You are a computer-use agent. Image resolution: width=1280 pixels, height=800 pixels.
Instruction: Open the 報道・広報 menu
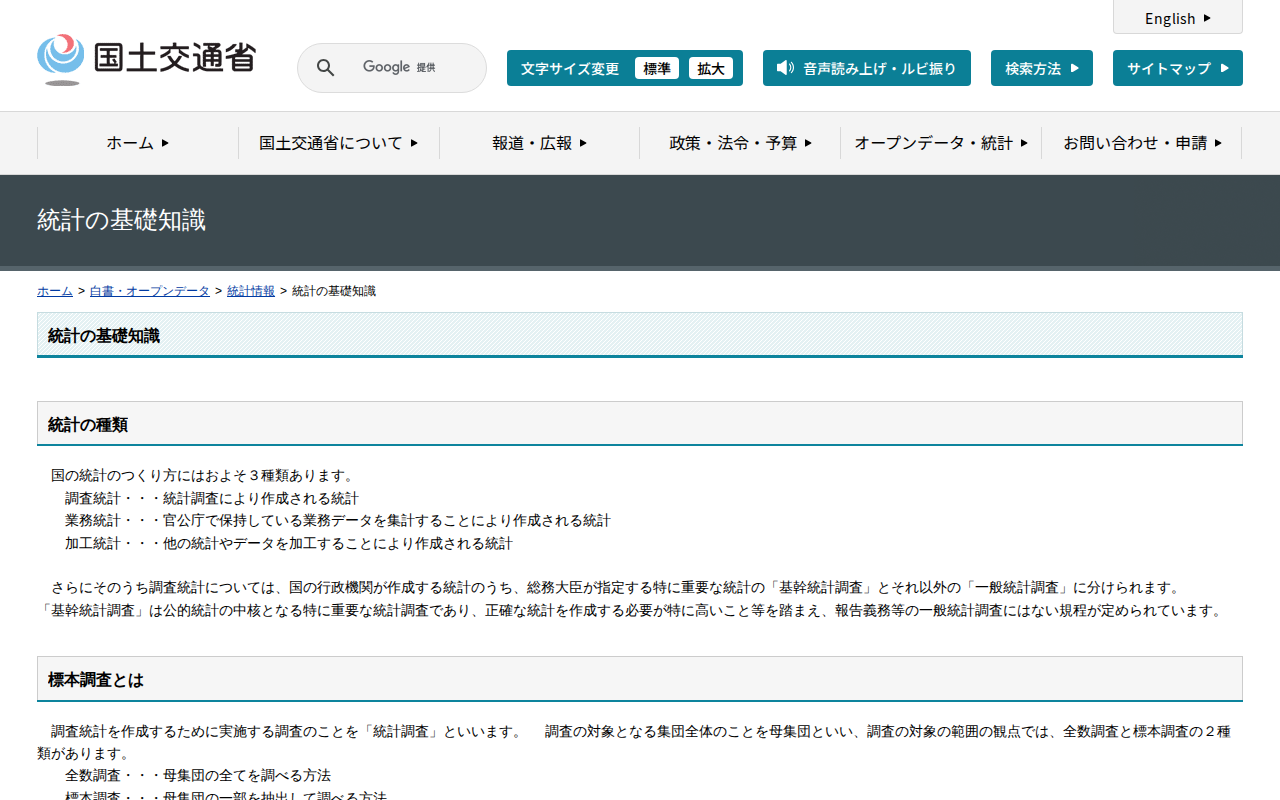(540, 143)
